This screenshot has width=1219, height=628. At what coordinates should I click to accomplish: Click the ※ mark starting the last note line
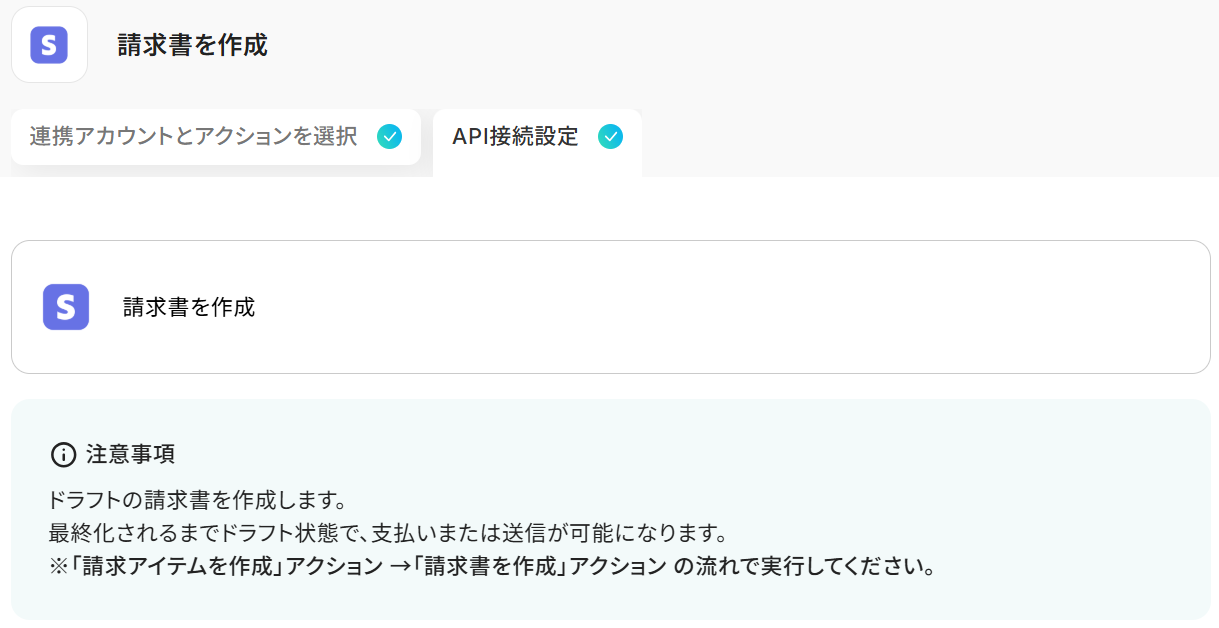coord(58,567)
